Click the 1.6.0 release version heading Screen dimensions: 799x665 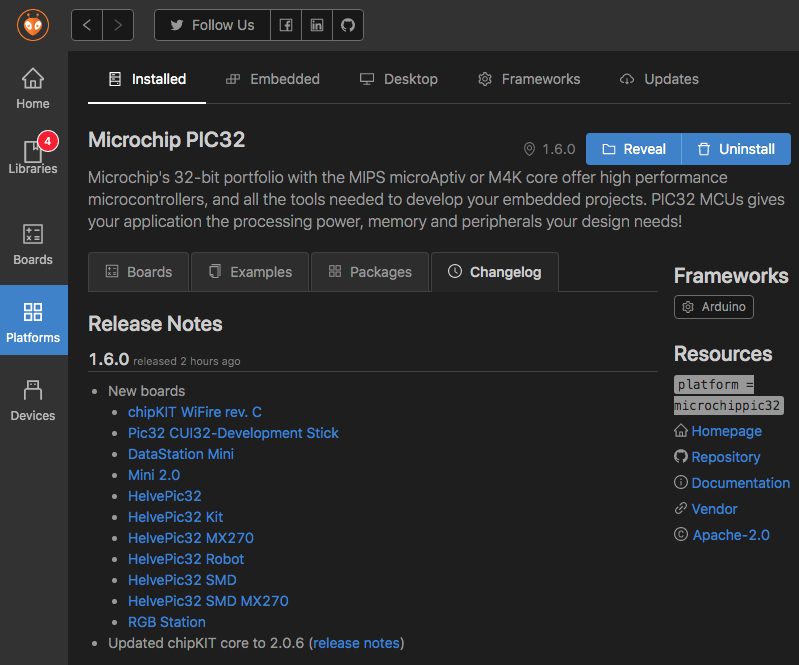click(x=109, y=359)
